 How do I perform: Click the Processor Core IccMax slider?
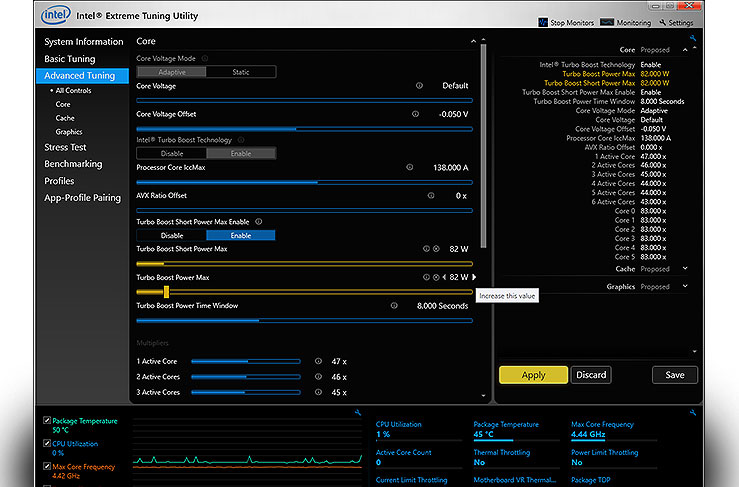[x=304, y=182]
